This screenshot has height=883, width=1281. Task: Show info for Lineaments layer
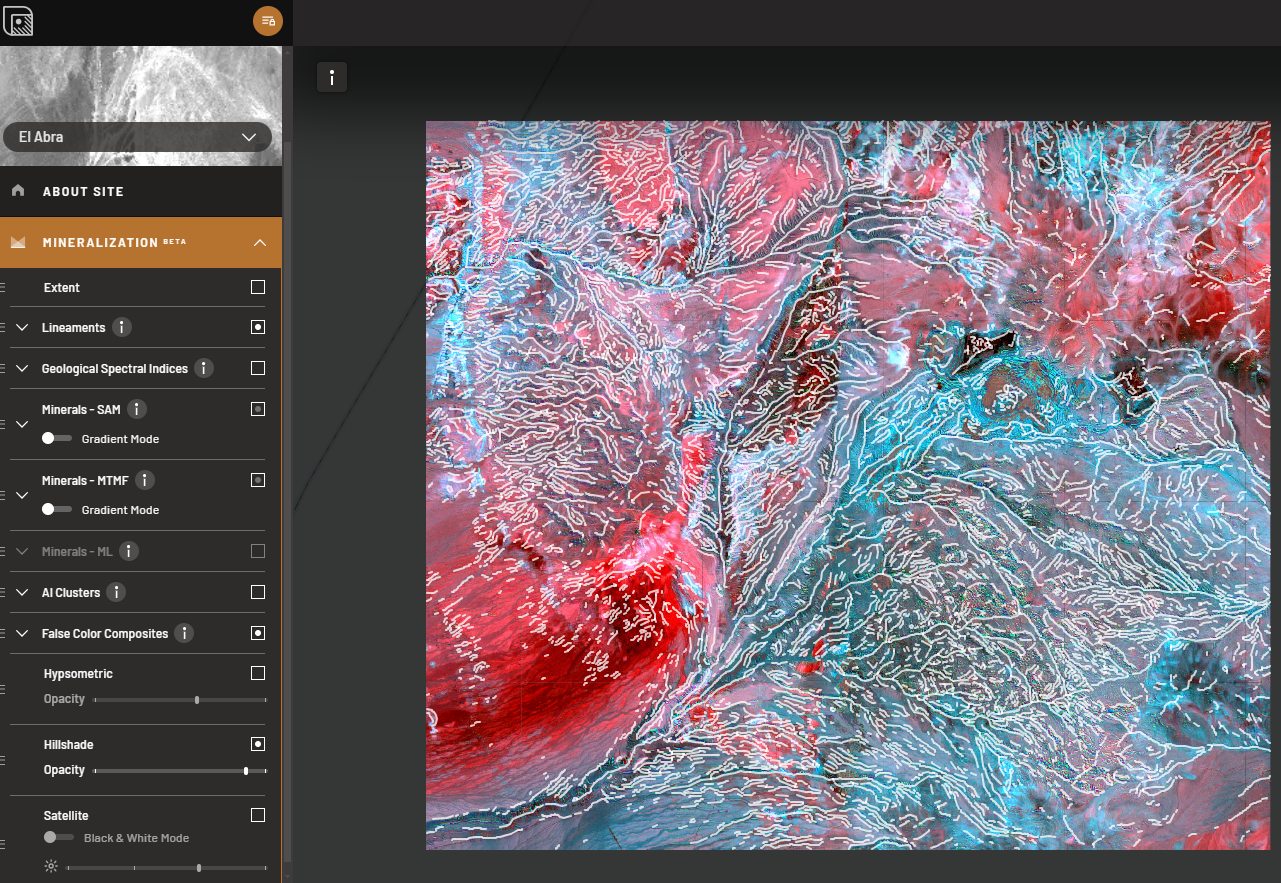click(122, 327)
